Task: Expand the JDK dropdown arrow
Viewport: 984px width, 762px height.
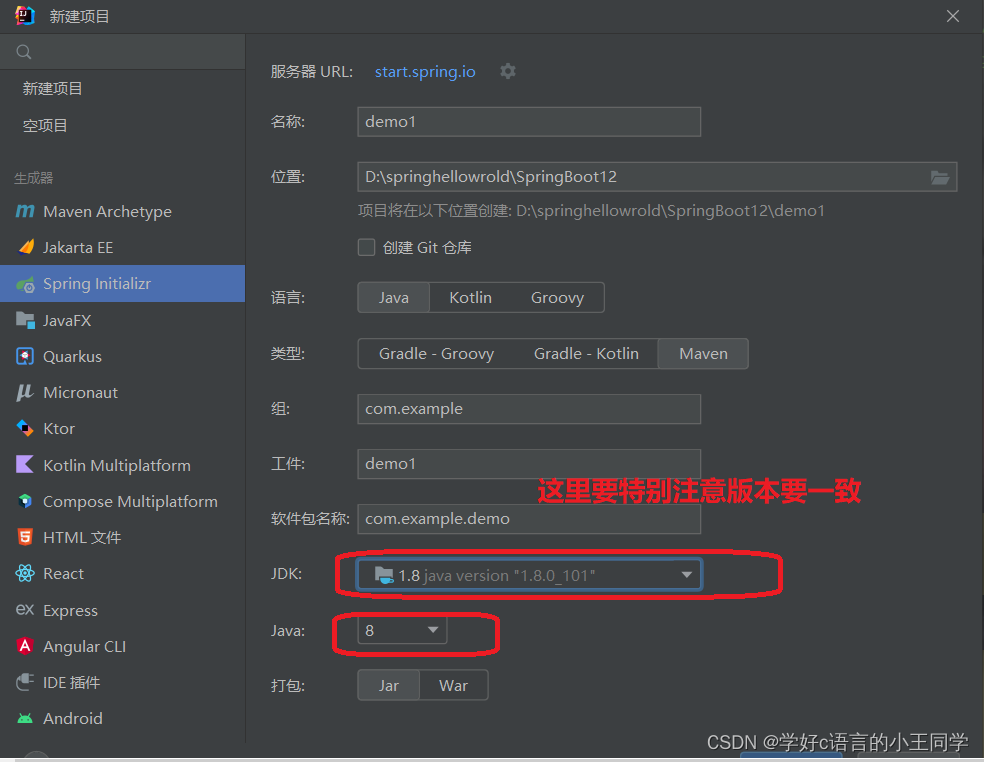Action: (687, 575)
